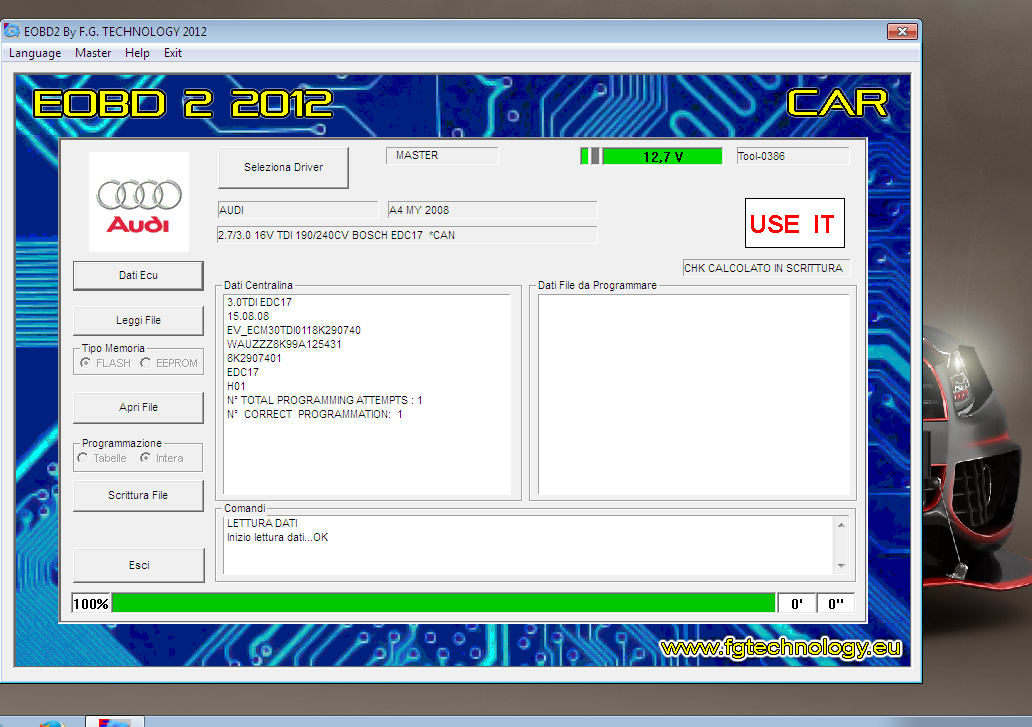
Task: Click the 0'' seconds timer box
Action: point(836,603)
